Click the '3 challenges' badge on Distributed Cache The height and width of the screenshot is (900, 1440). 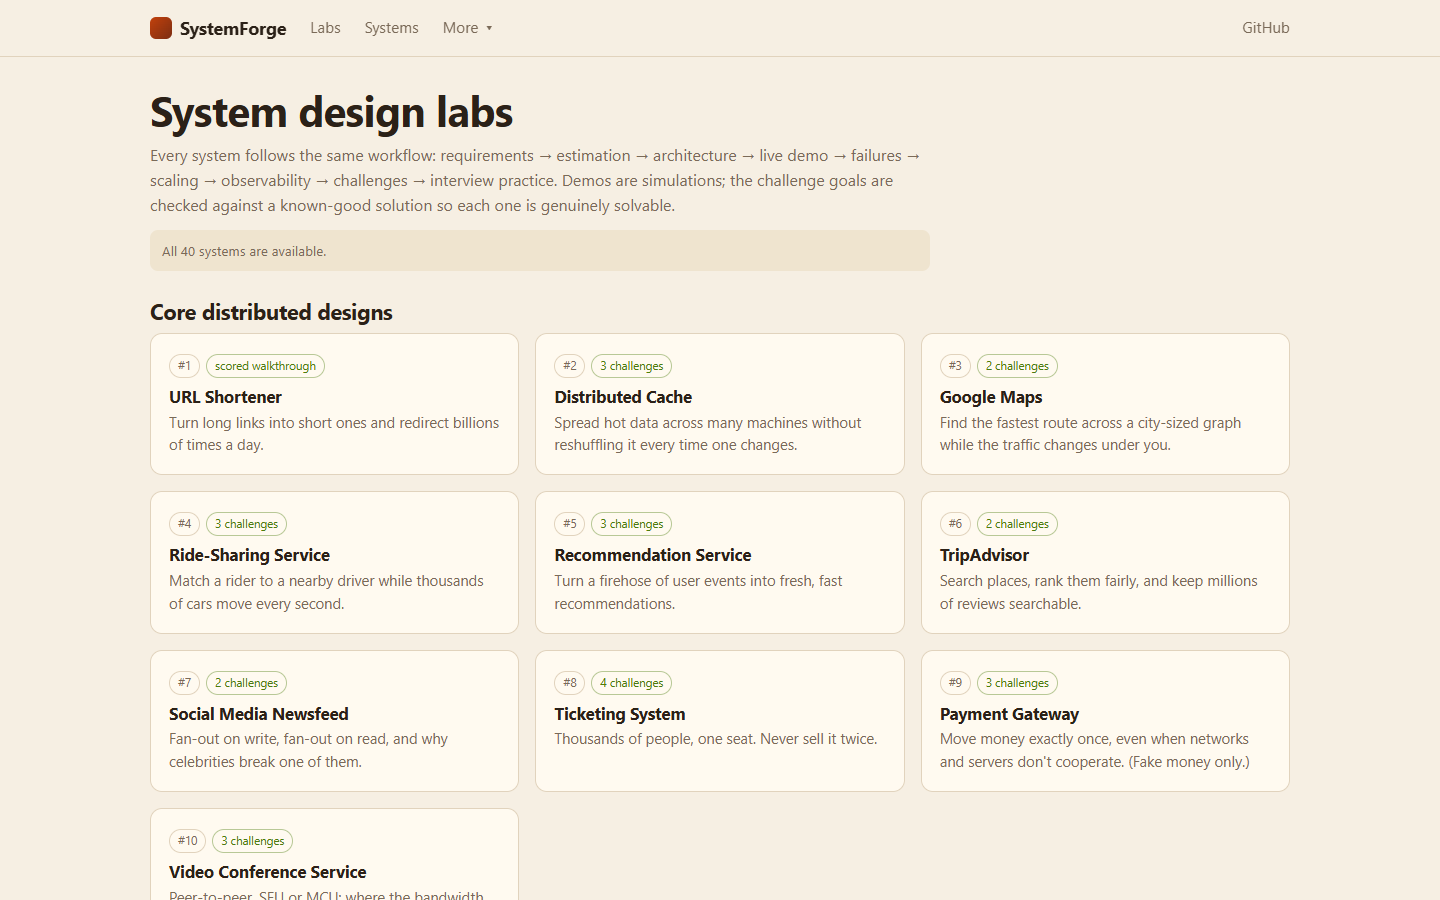pyautogui.click(x=631, y=366)
